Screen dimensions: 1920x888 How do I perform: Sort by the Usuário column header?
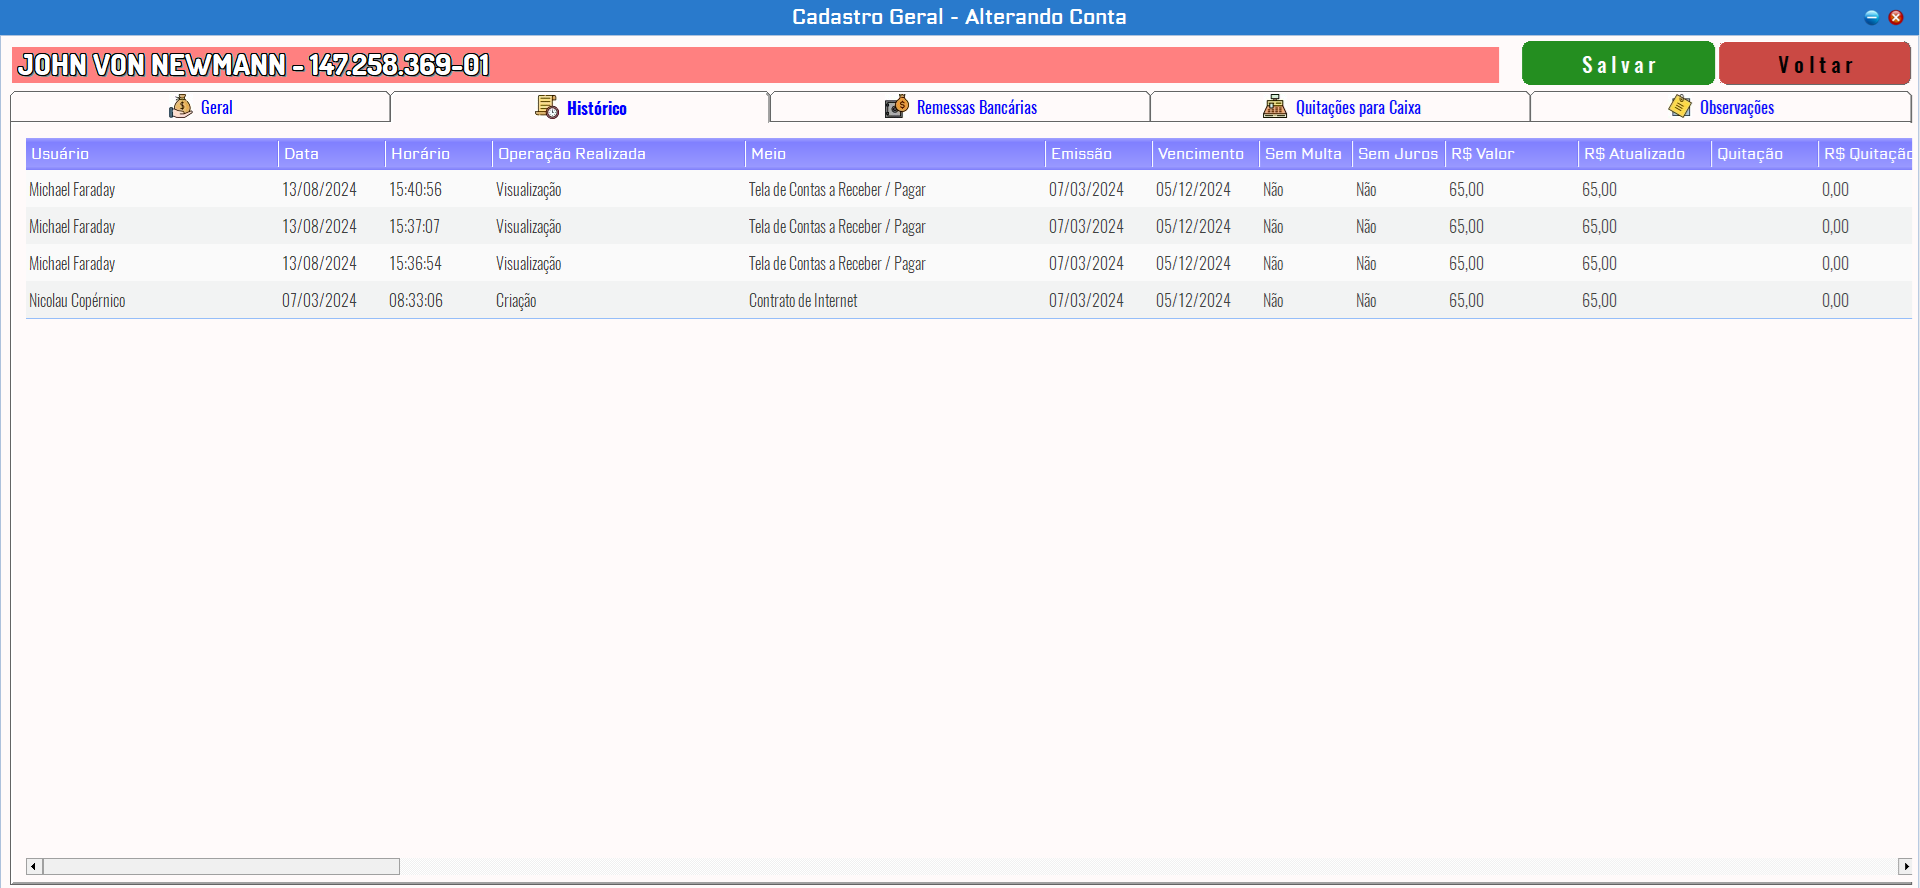click(152, 154)
